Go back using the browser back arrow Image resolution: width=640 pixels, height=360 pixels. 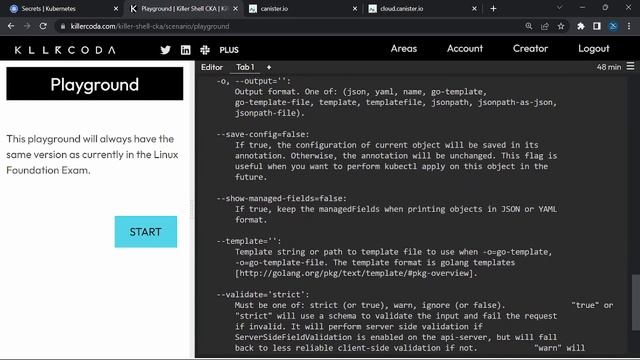pos(11,26)
